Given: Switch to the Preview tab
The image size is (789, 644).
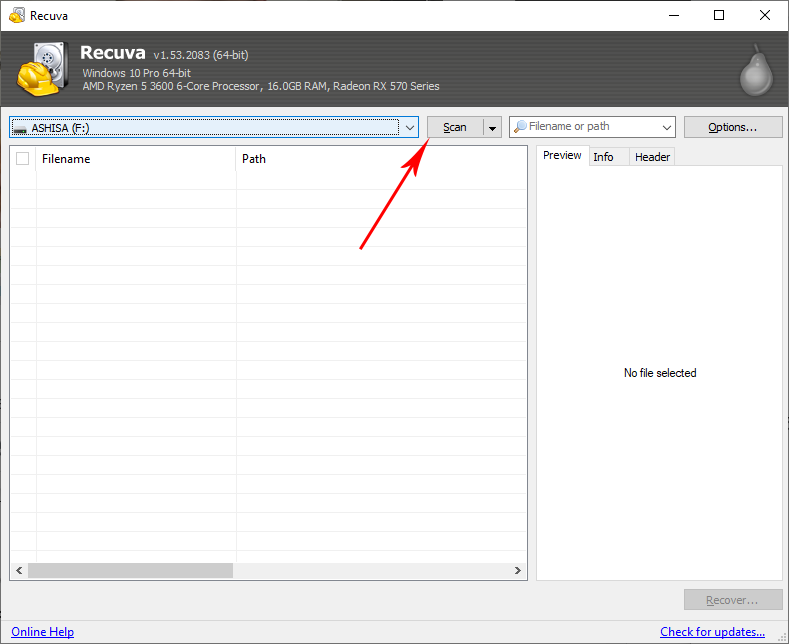Looking at the screenshot, I should point(562,155).
